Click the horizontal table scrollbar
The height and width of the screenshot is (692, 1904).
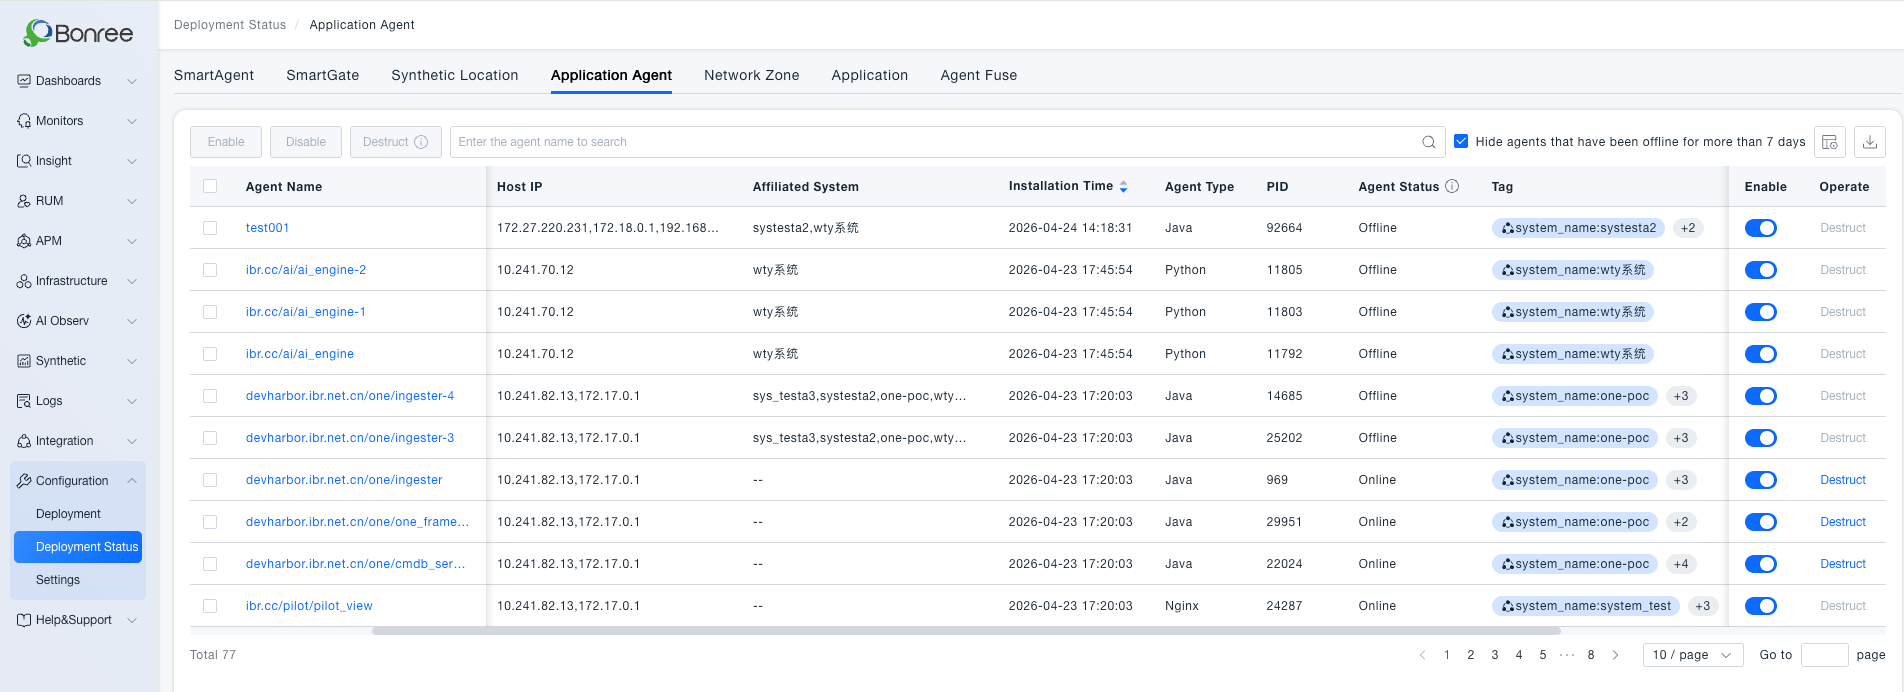(966, 631)
